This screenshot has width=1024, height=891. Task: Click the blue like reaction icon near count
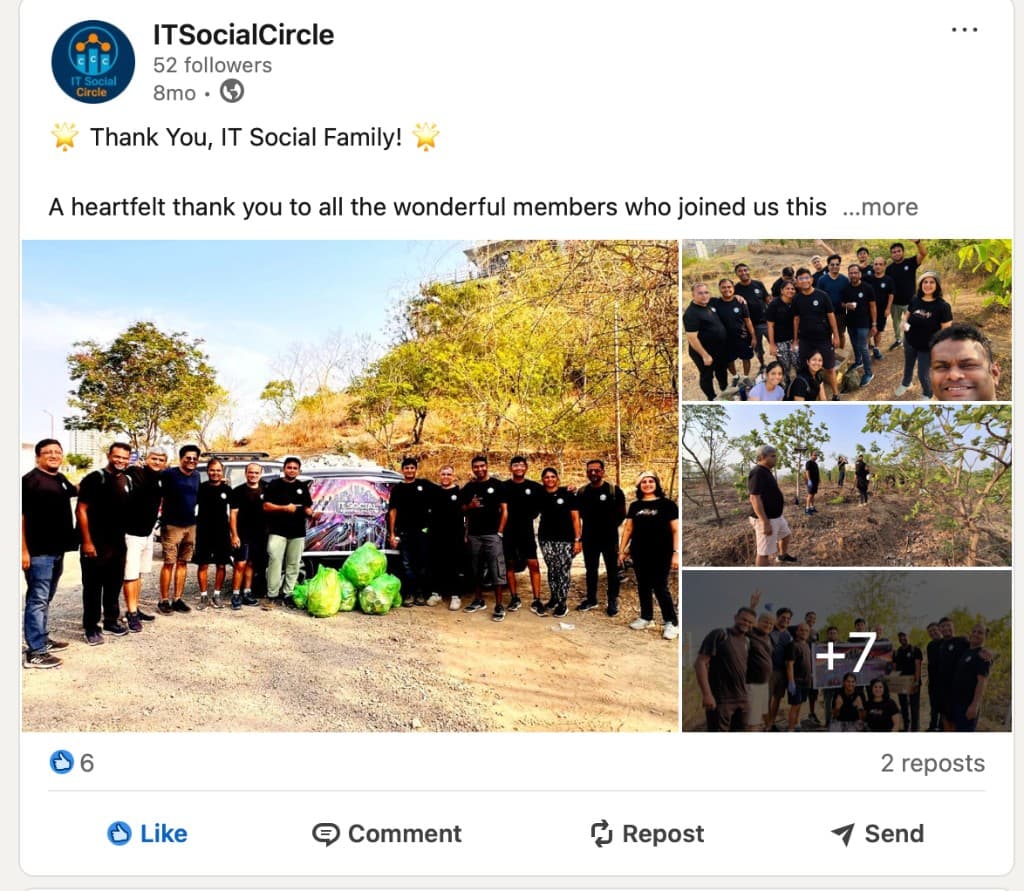coord(61,762)
